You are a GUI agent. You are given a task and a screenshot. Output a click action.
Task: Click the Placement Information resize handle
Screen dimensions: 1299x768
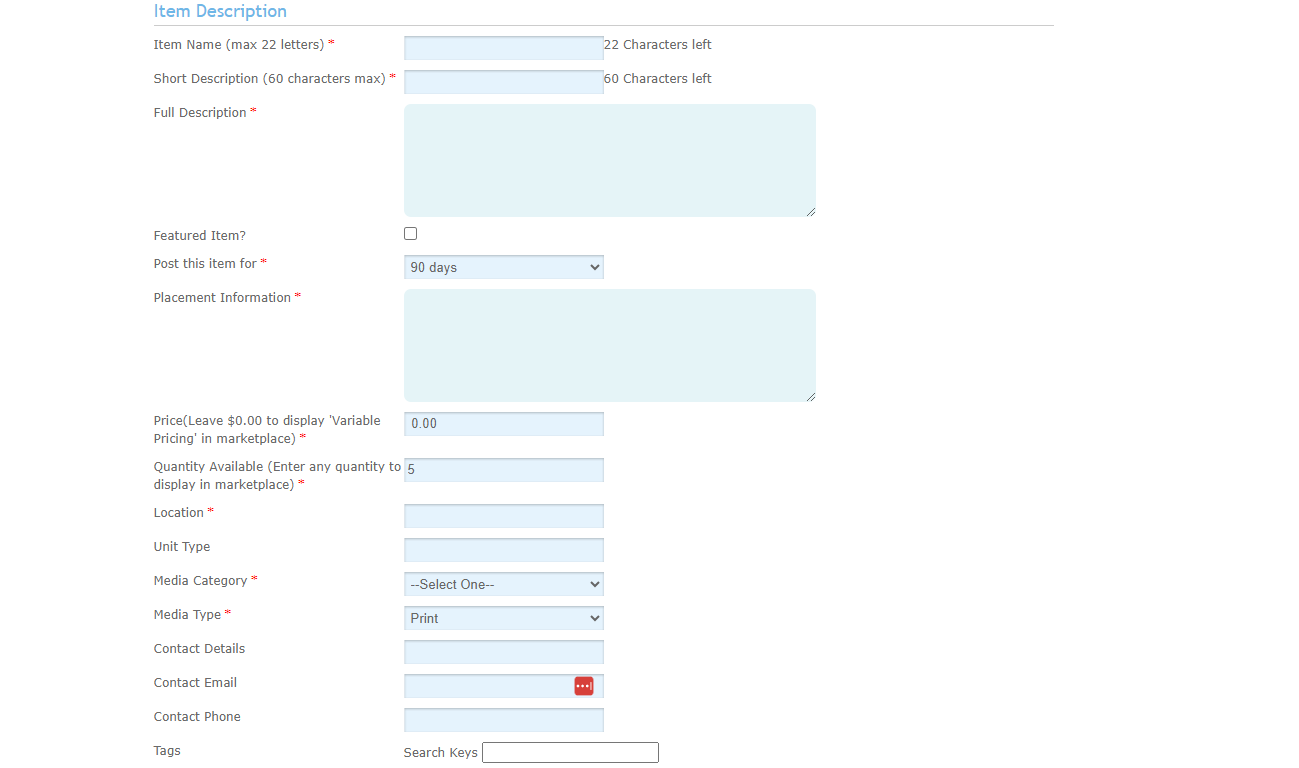810,396
